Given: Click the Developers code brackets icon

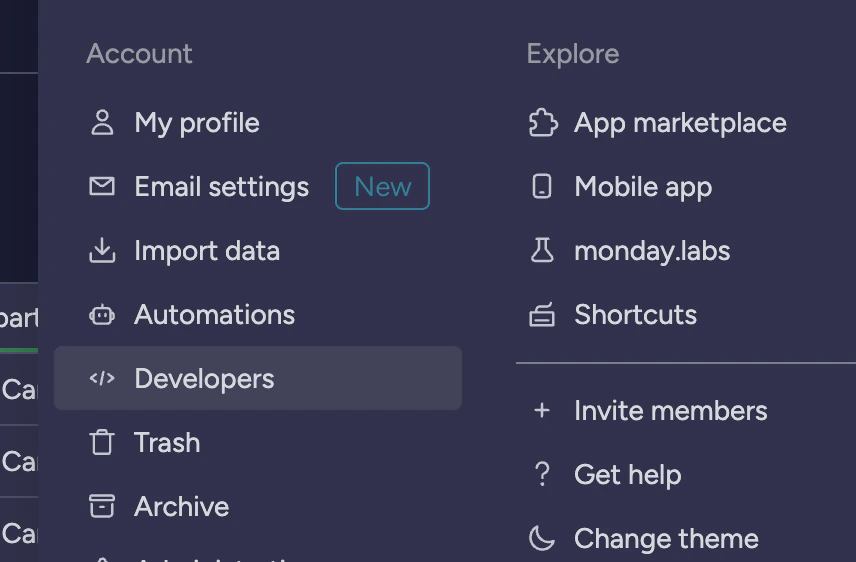Looking at the screenshot, I should [x=102, y=378].
